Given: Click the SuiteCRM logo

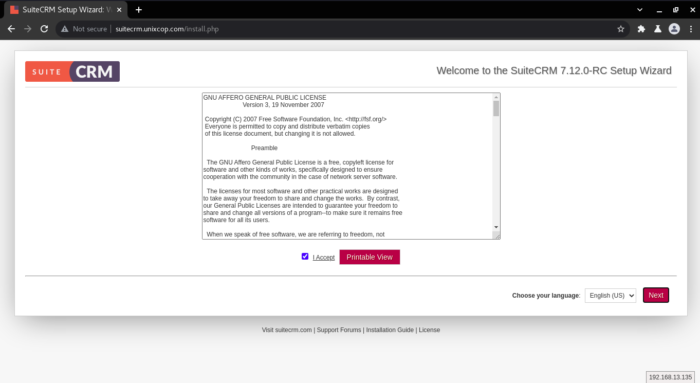Looking at the screenshot, I should [72, 71].
